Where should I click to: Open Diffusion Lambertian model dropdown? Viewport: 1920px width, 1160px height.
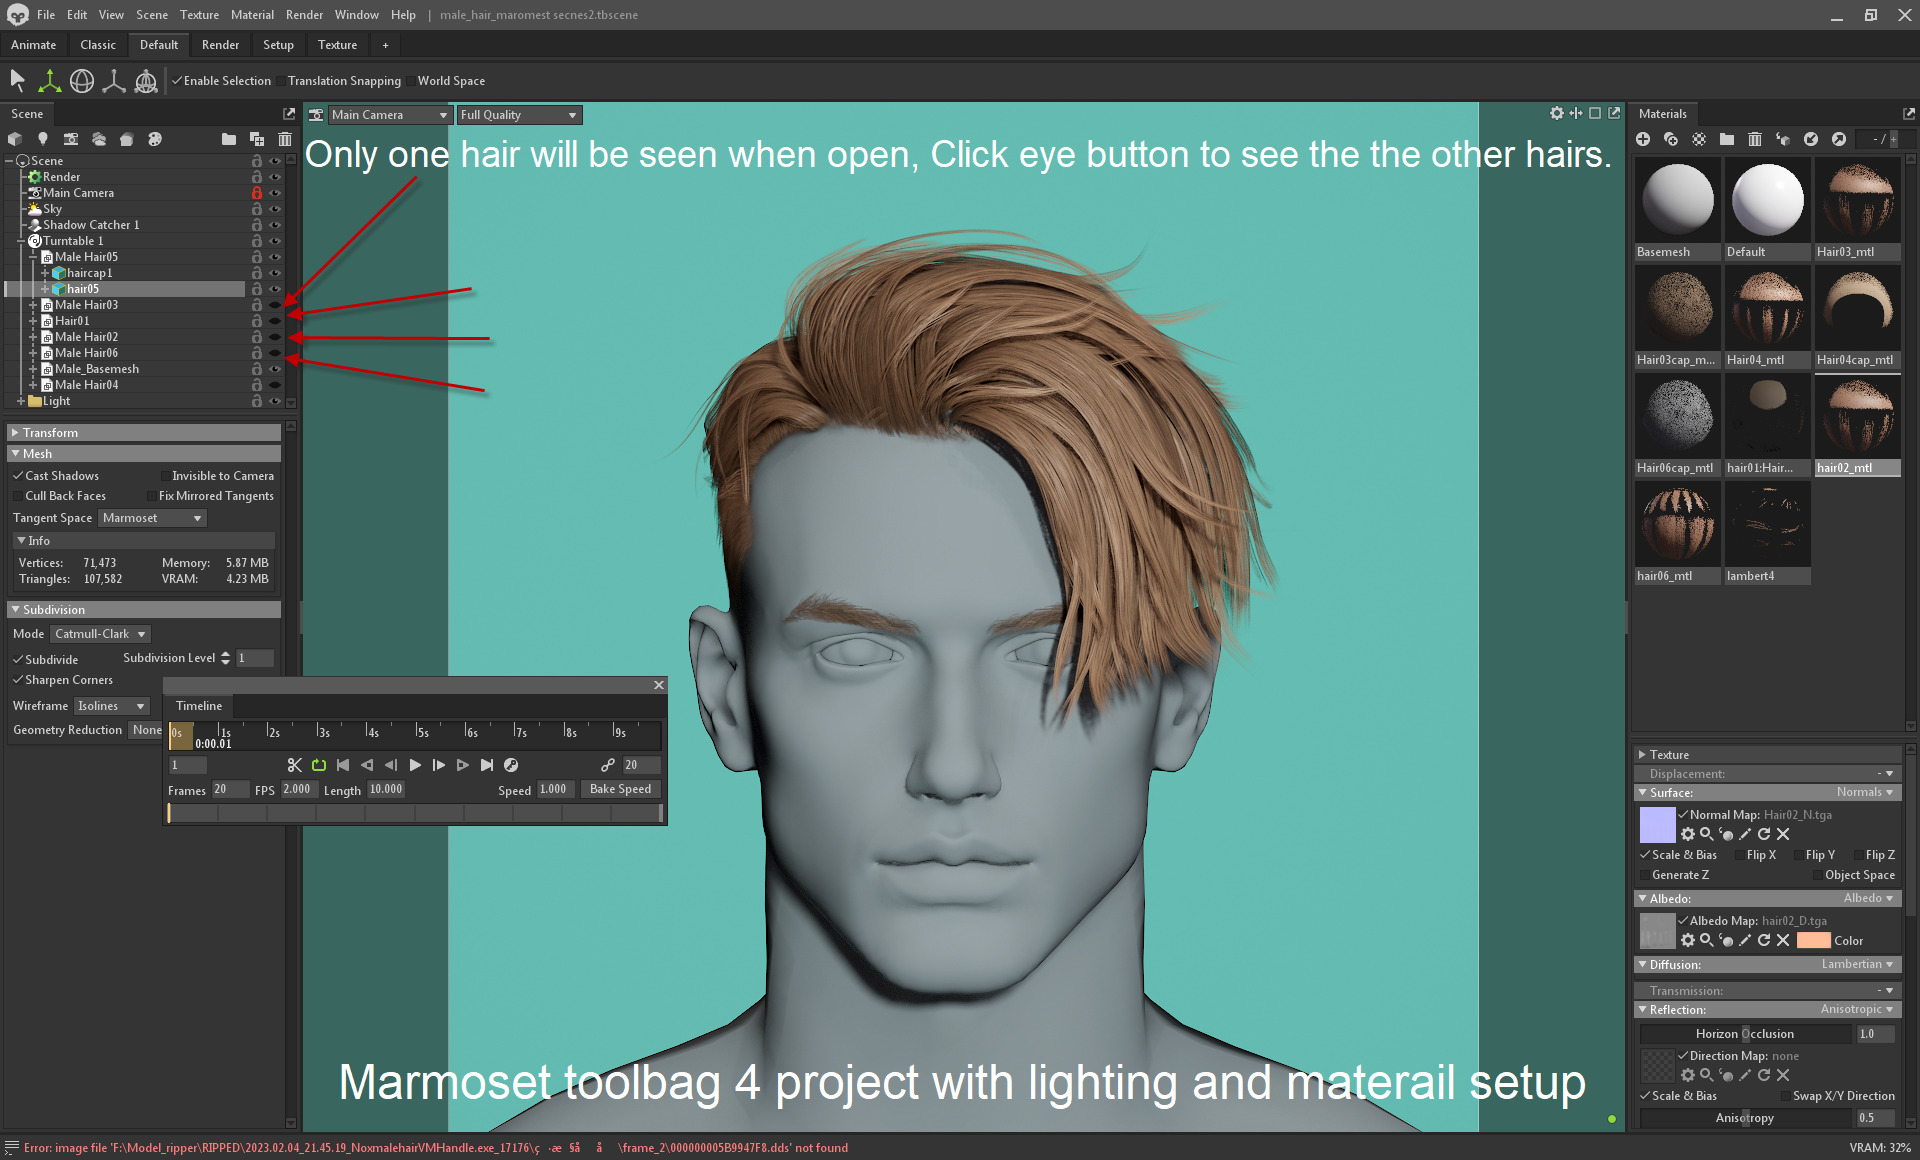click(1857, 965)
